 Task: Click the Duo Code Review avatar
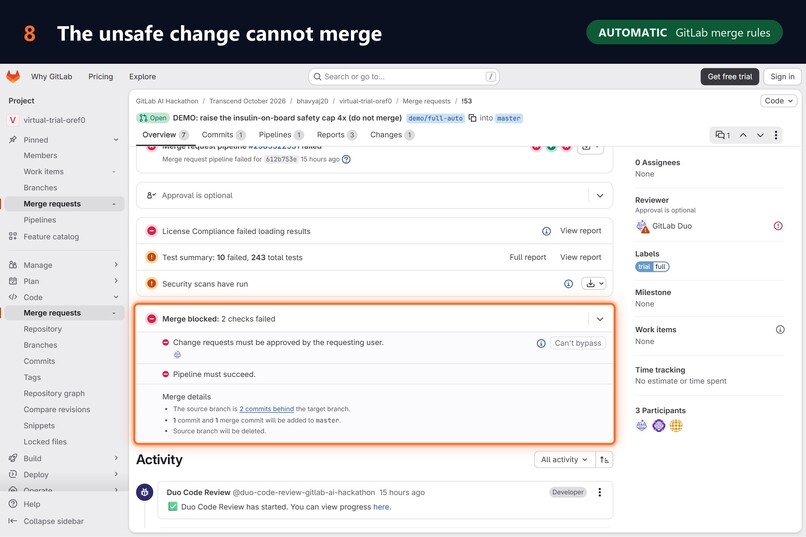pyautogui.click(x=144, y=492)
